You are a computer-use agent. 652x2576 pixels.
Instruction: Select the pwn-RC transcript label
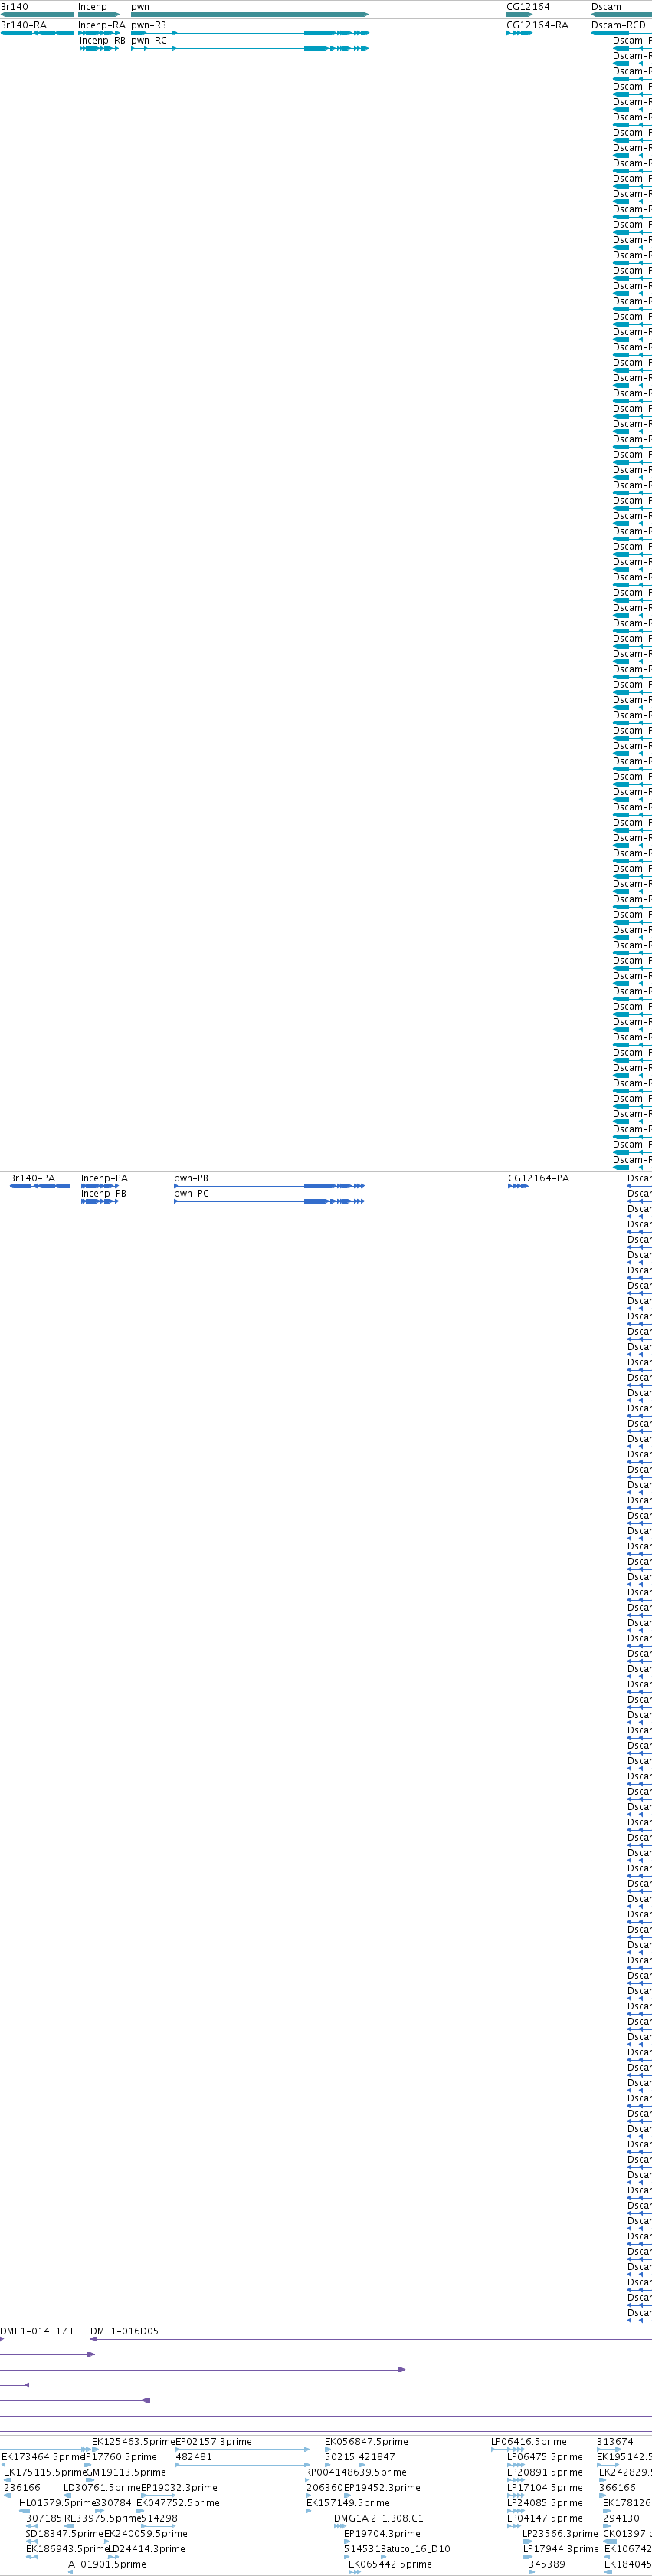[x=149, y=40]
